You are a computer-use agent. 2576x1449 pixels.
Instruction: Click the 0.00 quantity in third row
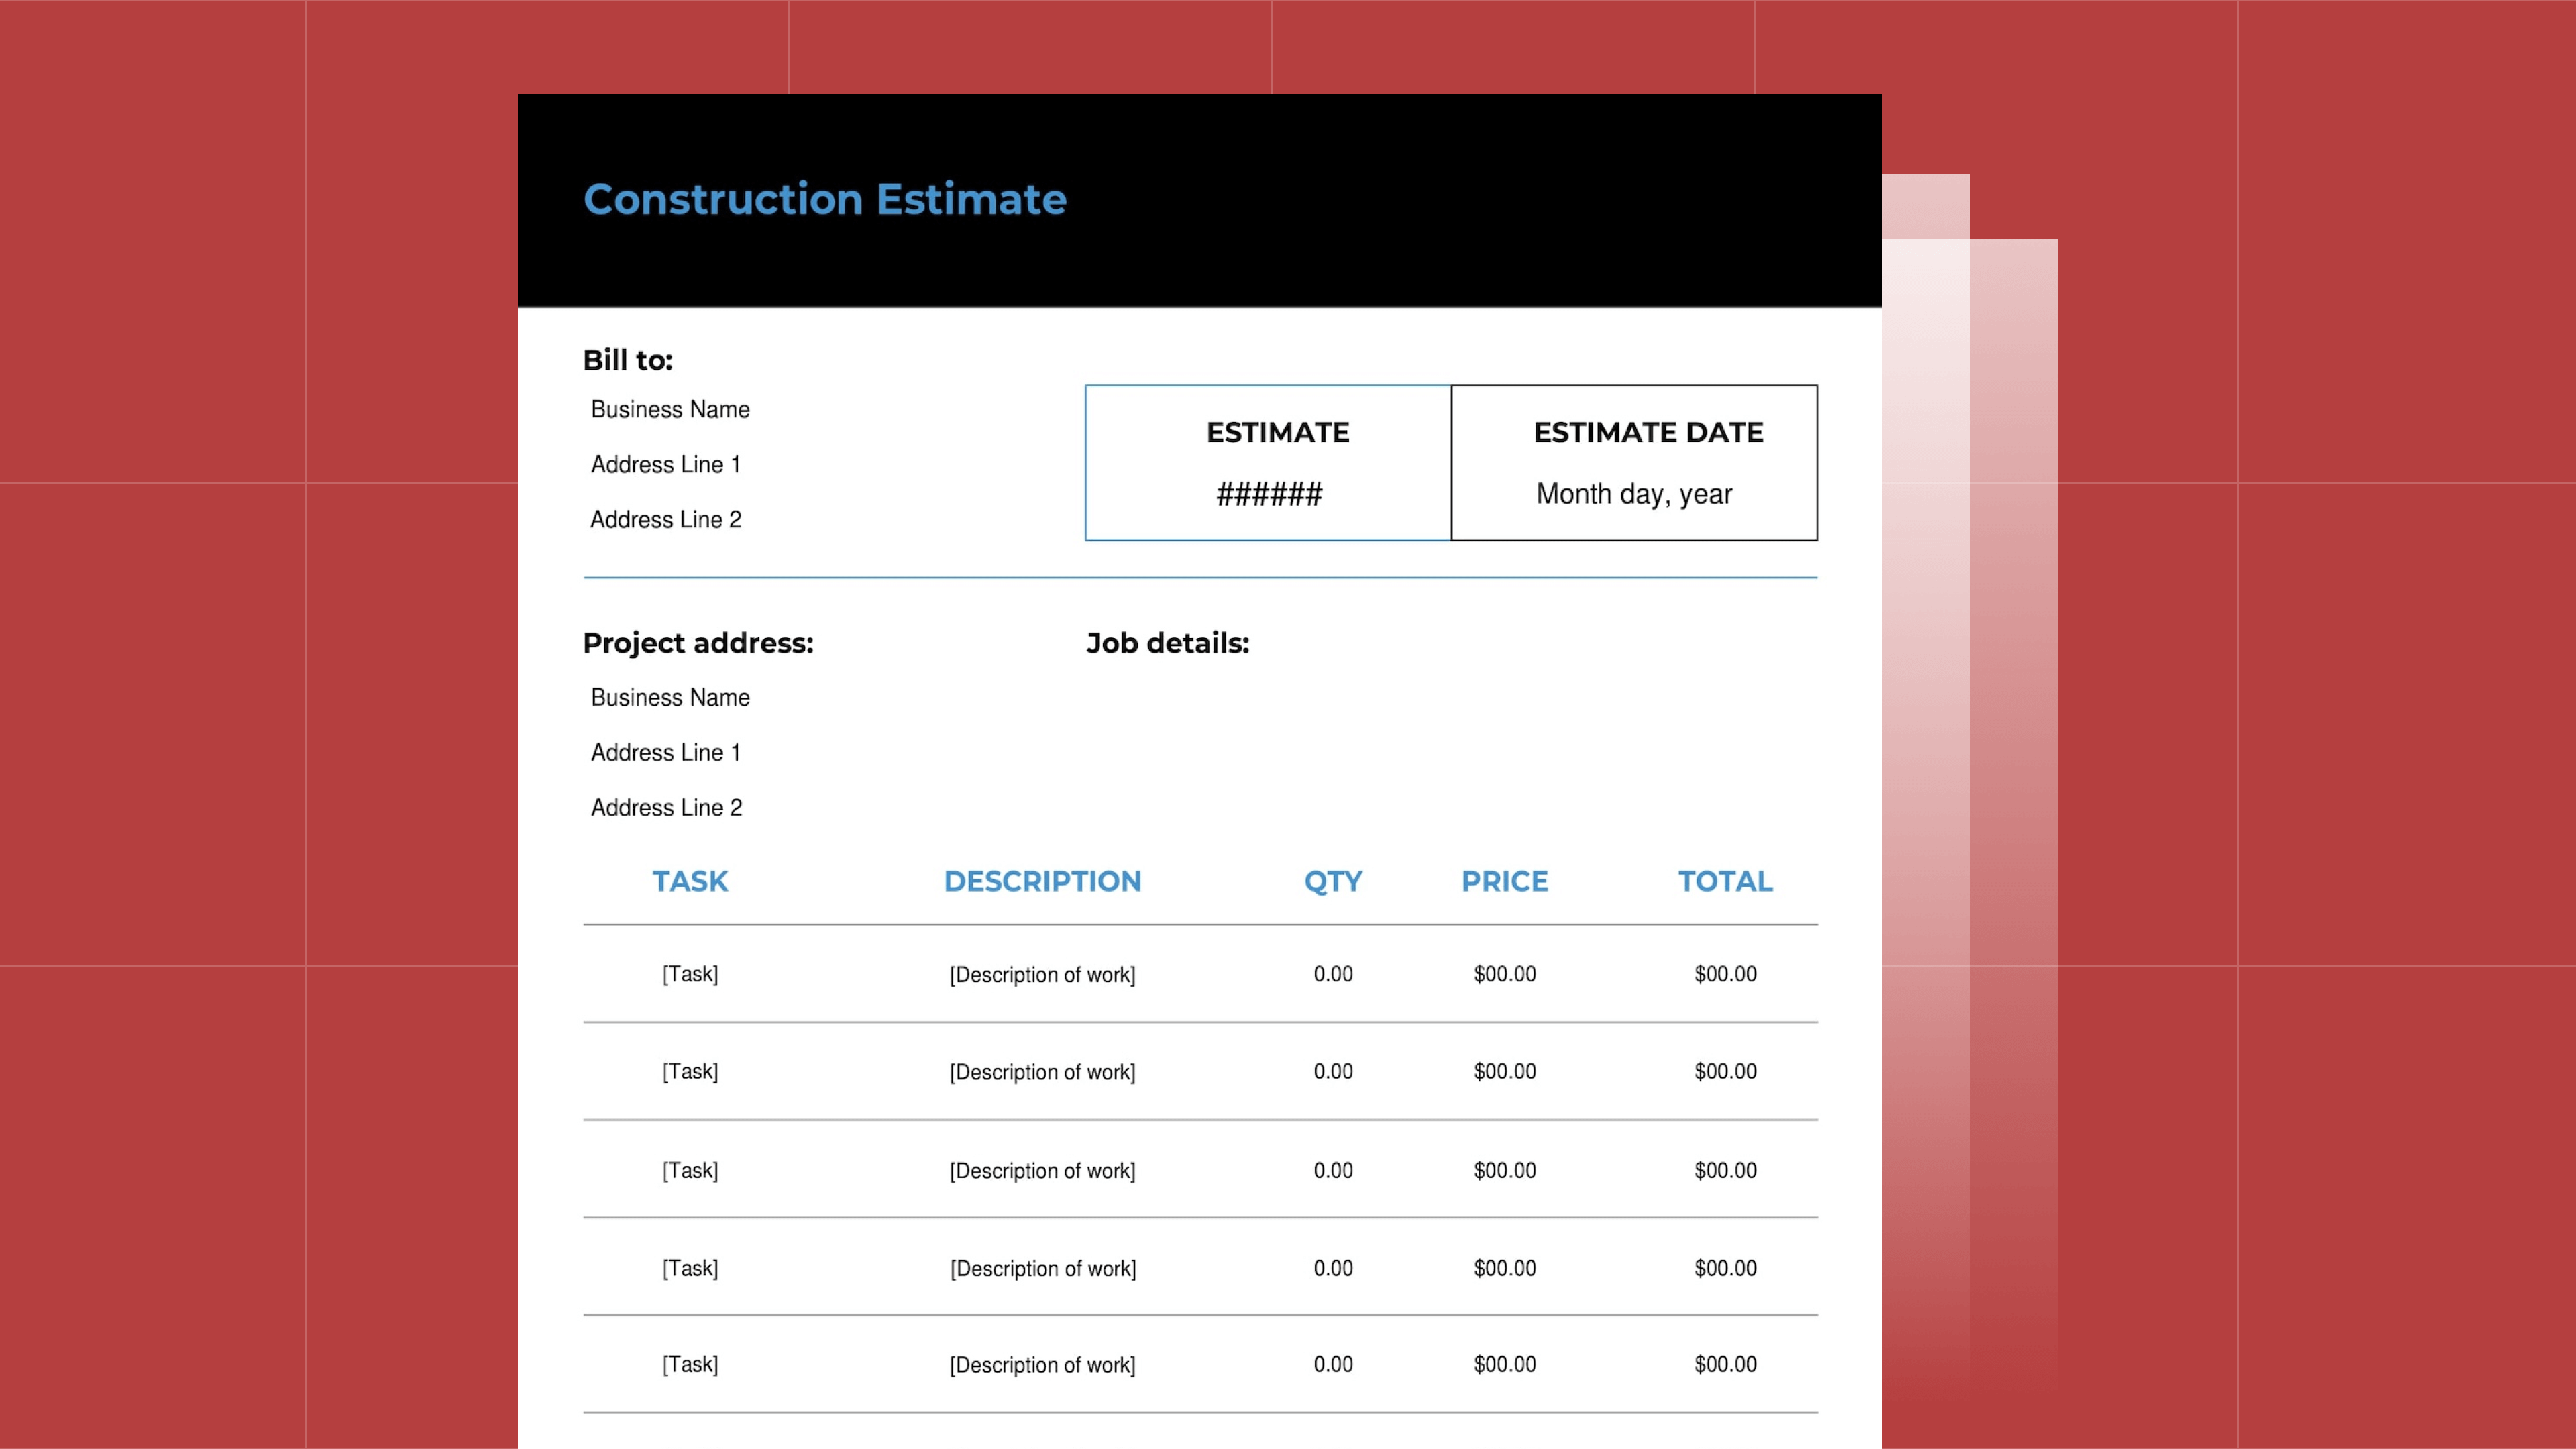(1333, 1170)
